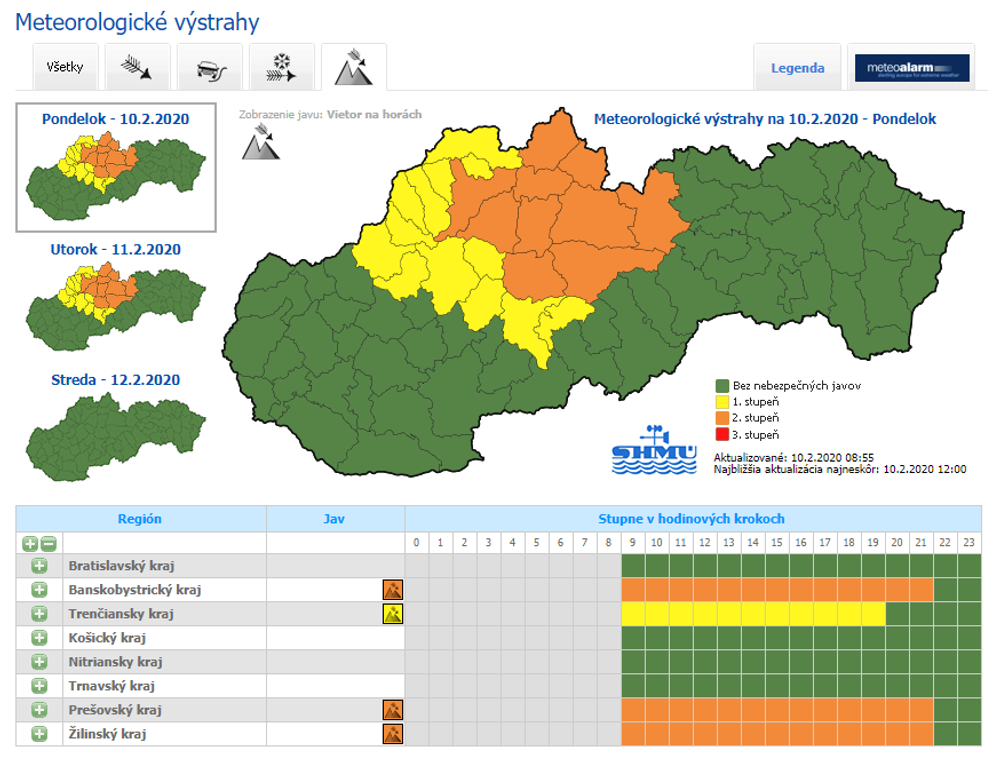Expand Trnavský kraj row
The width and height of the screenshot is (1000, 768).
(39, 686)
